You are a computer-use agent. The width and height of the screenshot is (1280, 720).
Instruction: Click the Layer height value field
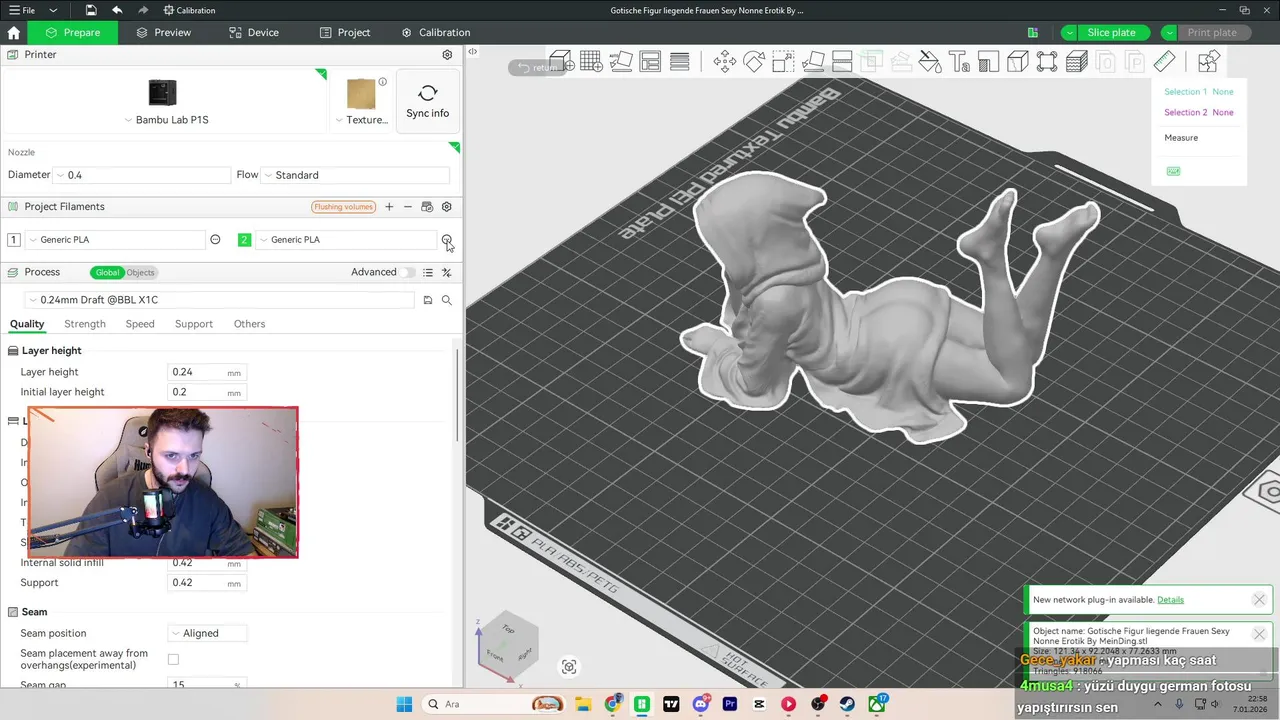pyautogui.click(x=206, y=372)
